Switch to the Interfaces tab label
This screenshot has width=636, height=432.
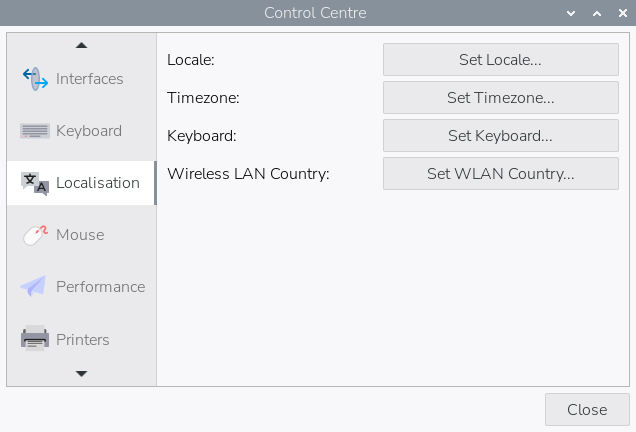pyautogui.click(x=90, y=79)
